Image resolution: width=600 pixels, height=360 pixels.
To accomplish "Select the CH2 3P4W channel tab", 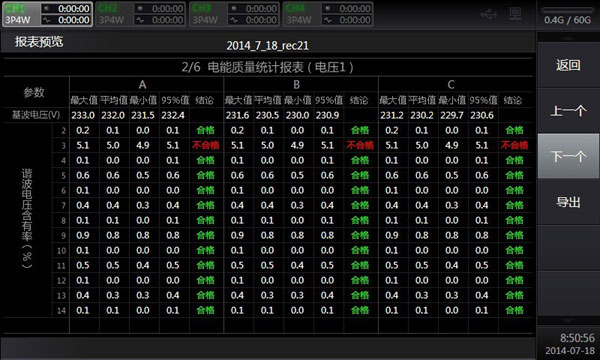I will 141,14.
